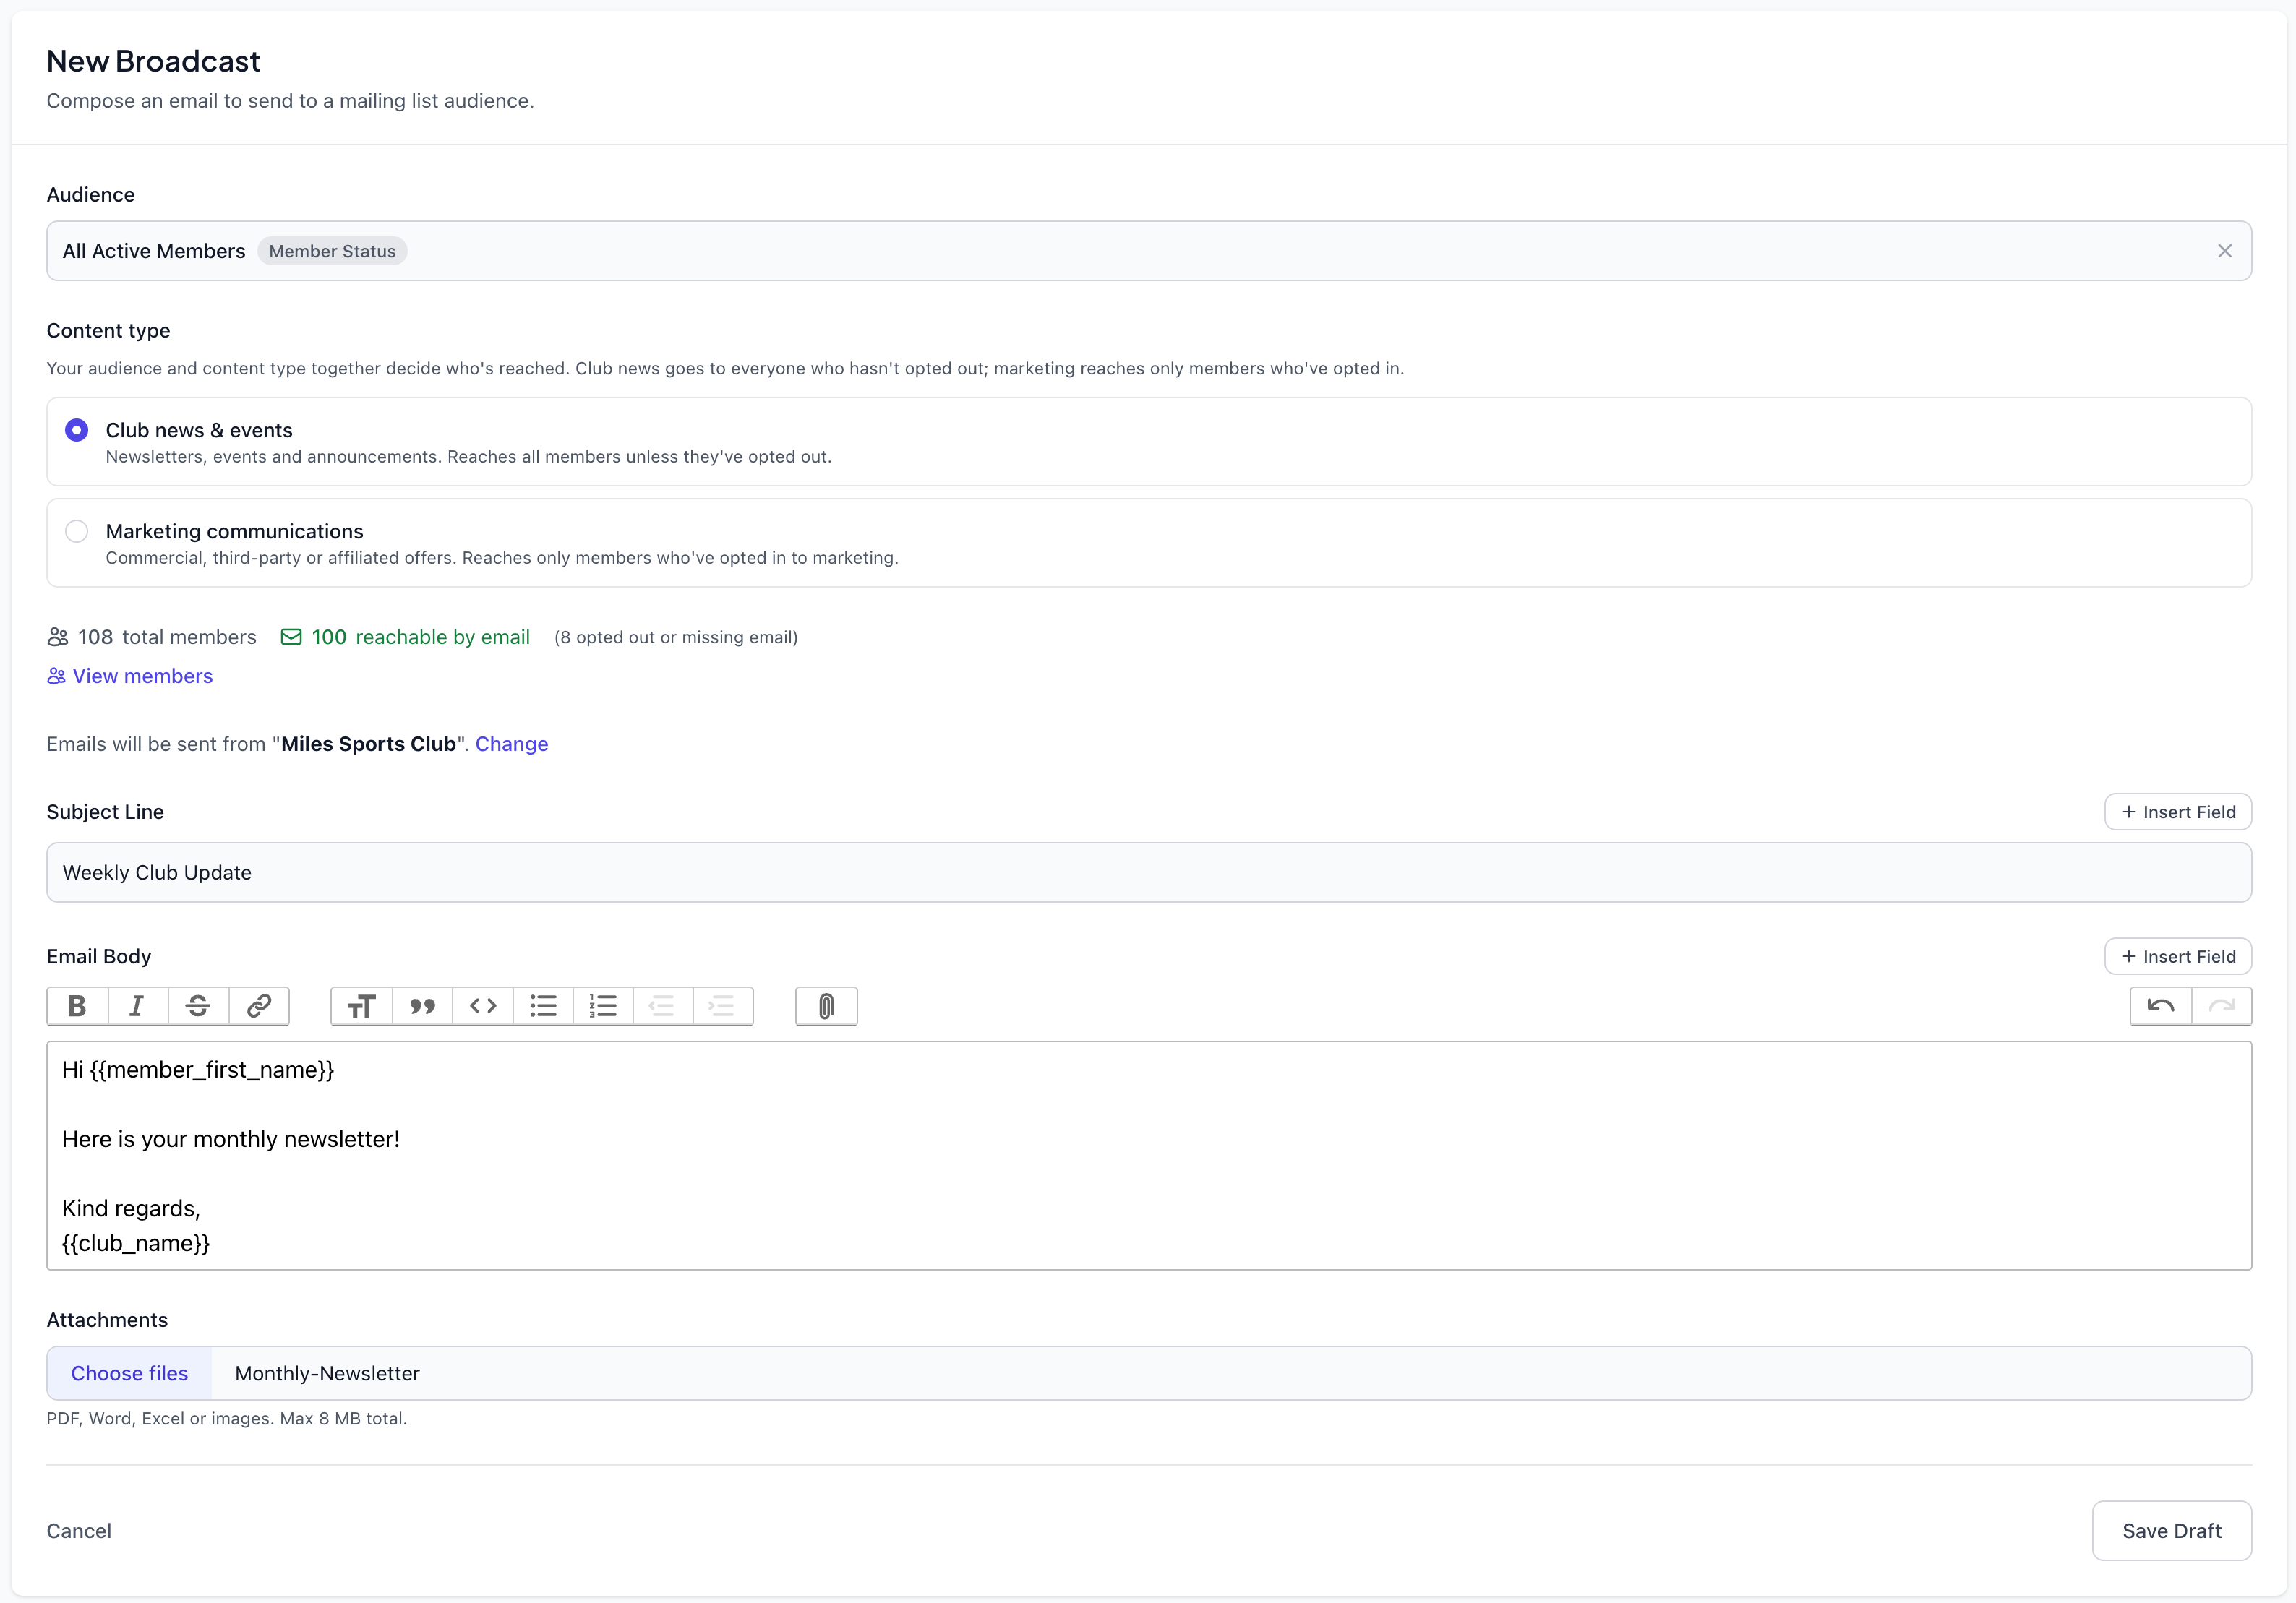Screen dimensions: 2296x1603
Task: Place cursor in the email body editor
Action: coord(1149,1156)
